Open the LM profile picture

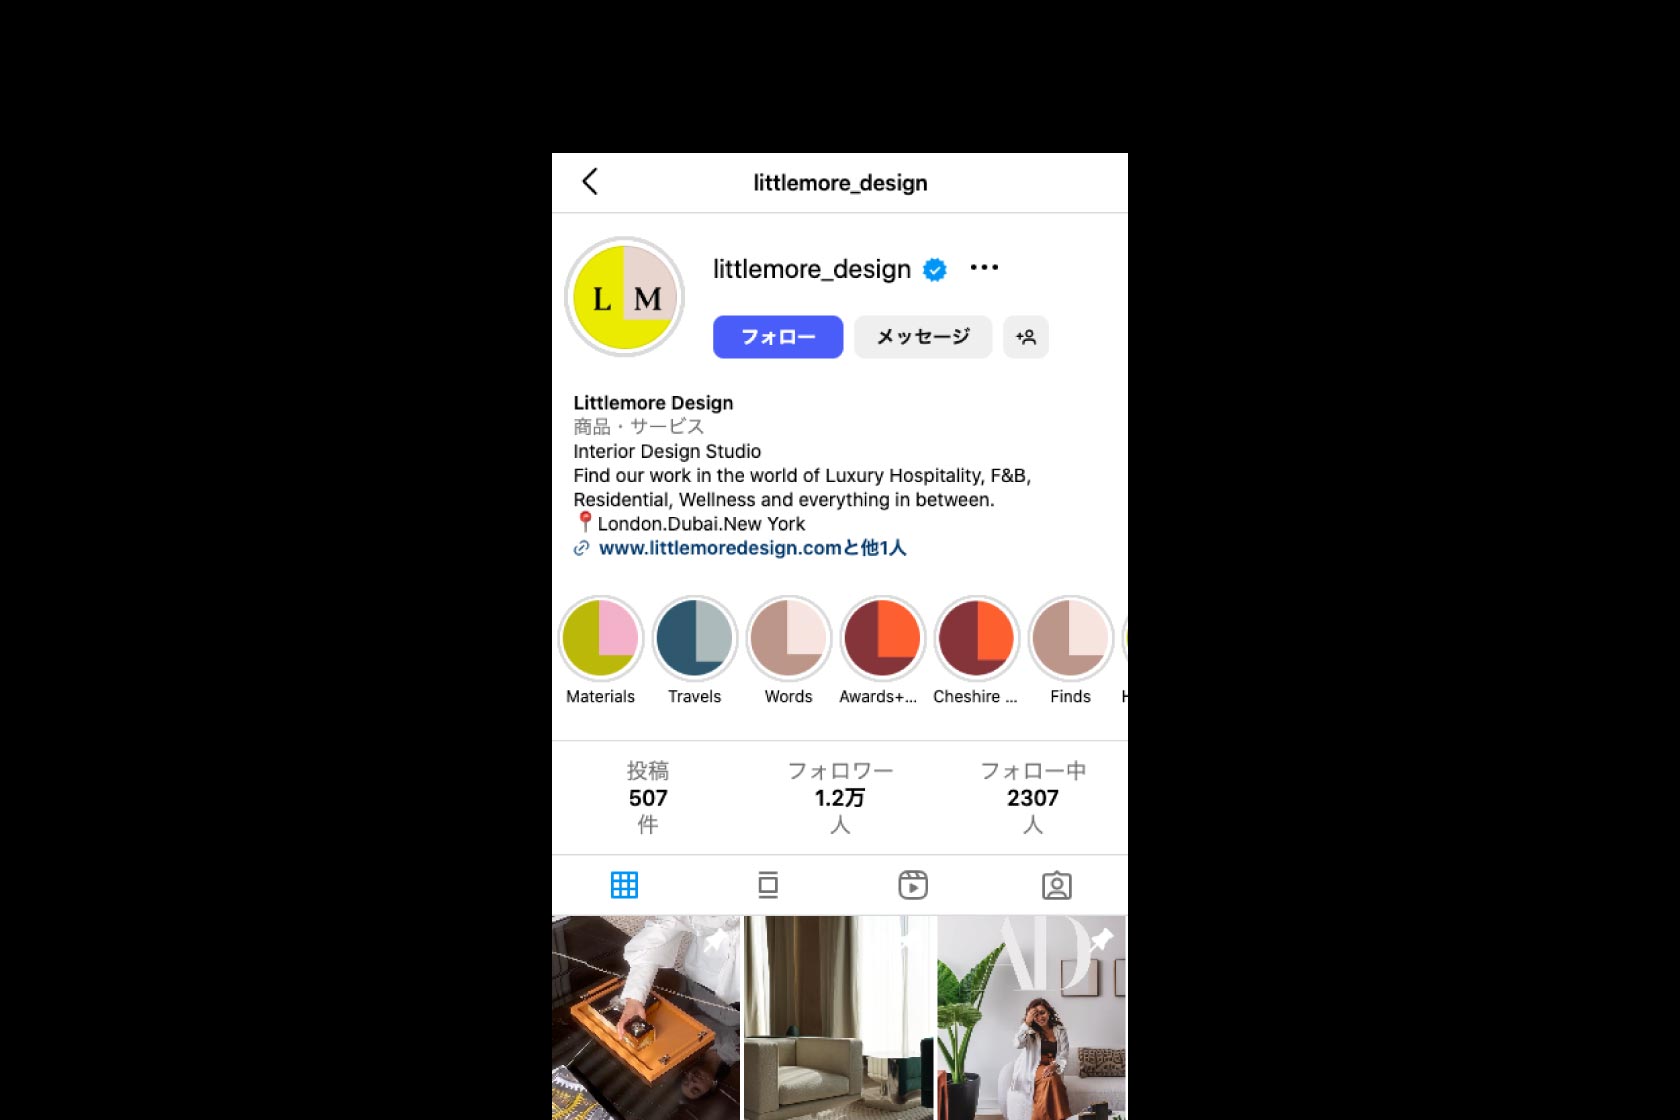625,297
